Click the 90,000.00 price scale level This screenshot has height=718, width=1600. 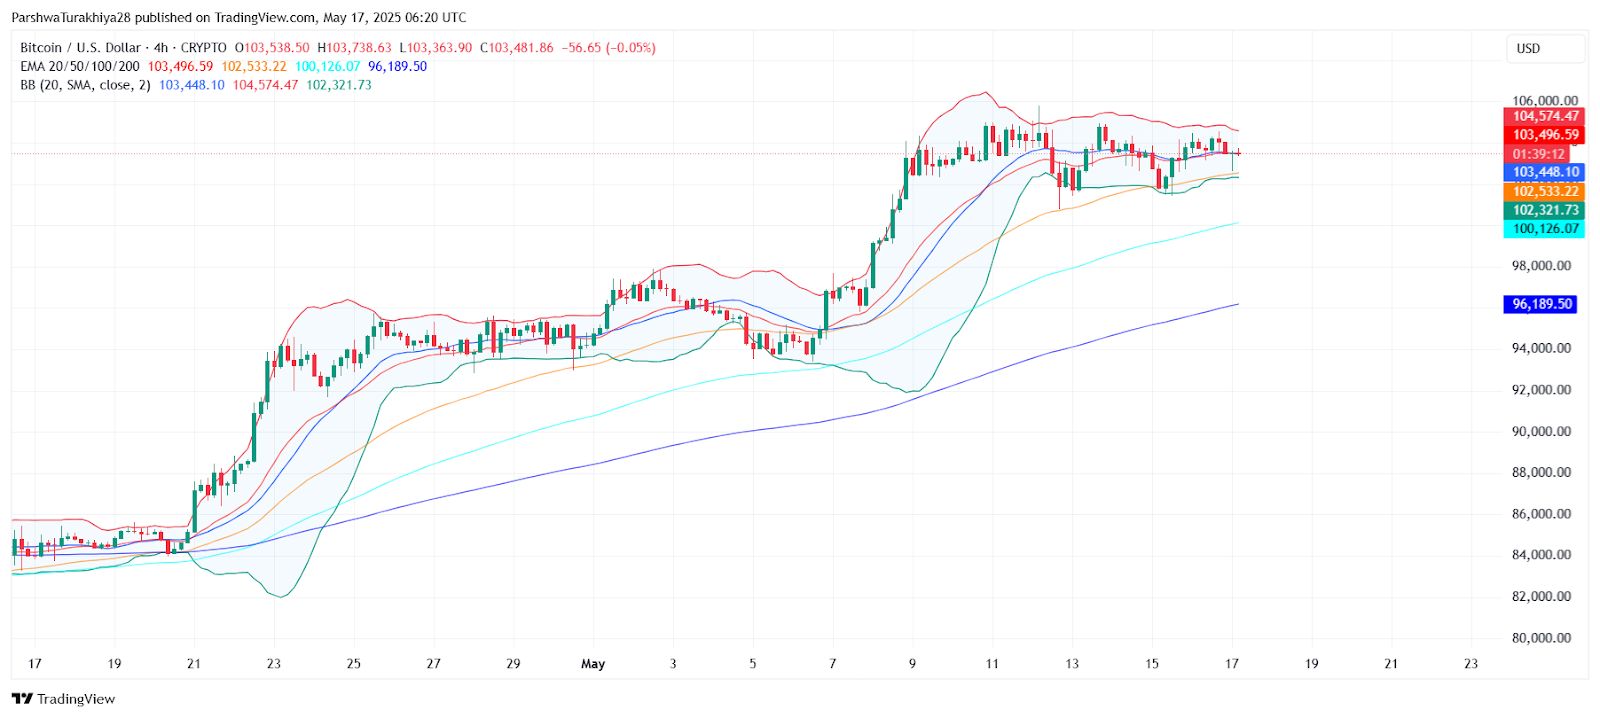(x=1541, y=431)
